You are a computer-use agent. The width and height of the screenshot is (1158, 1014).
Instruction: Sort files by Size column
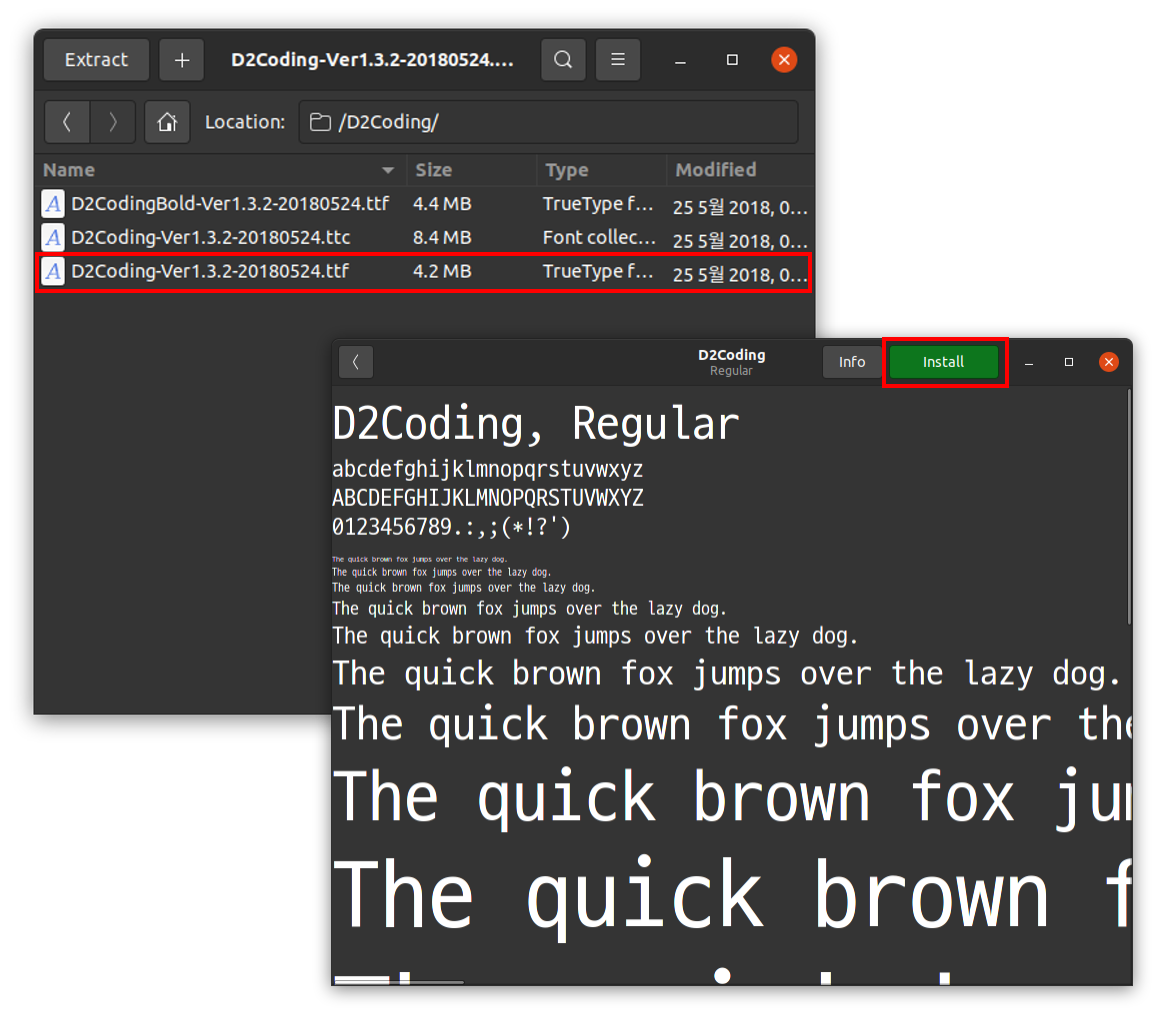(x=471, y=171)
